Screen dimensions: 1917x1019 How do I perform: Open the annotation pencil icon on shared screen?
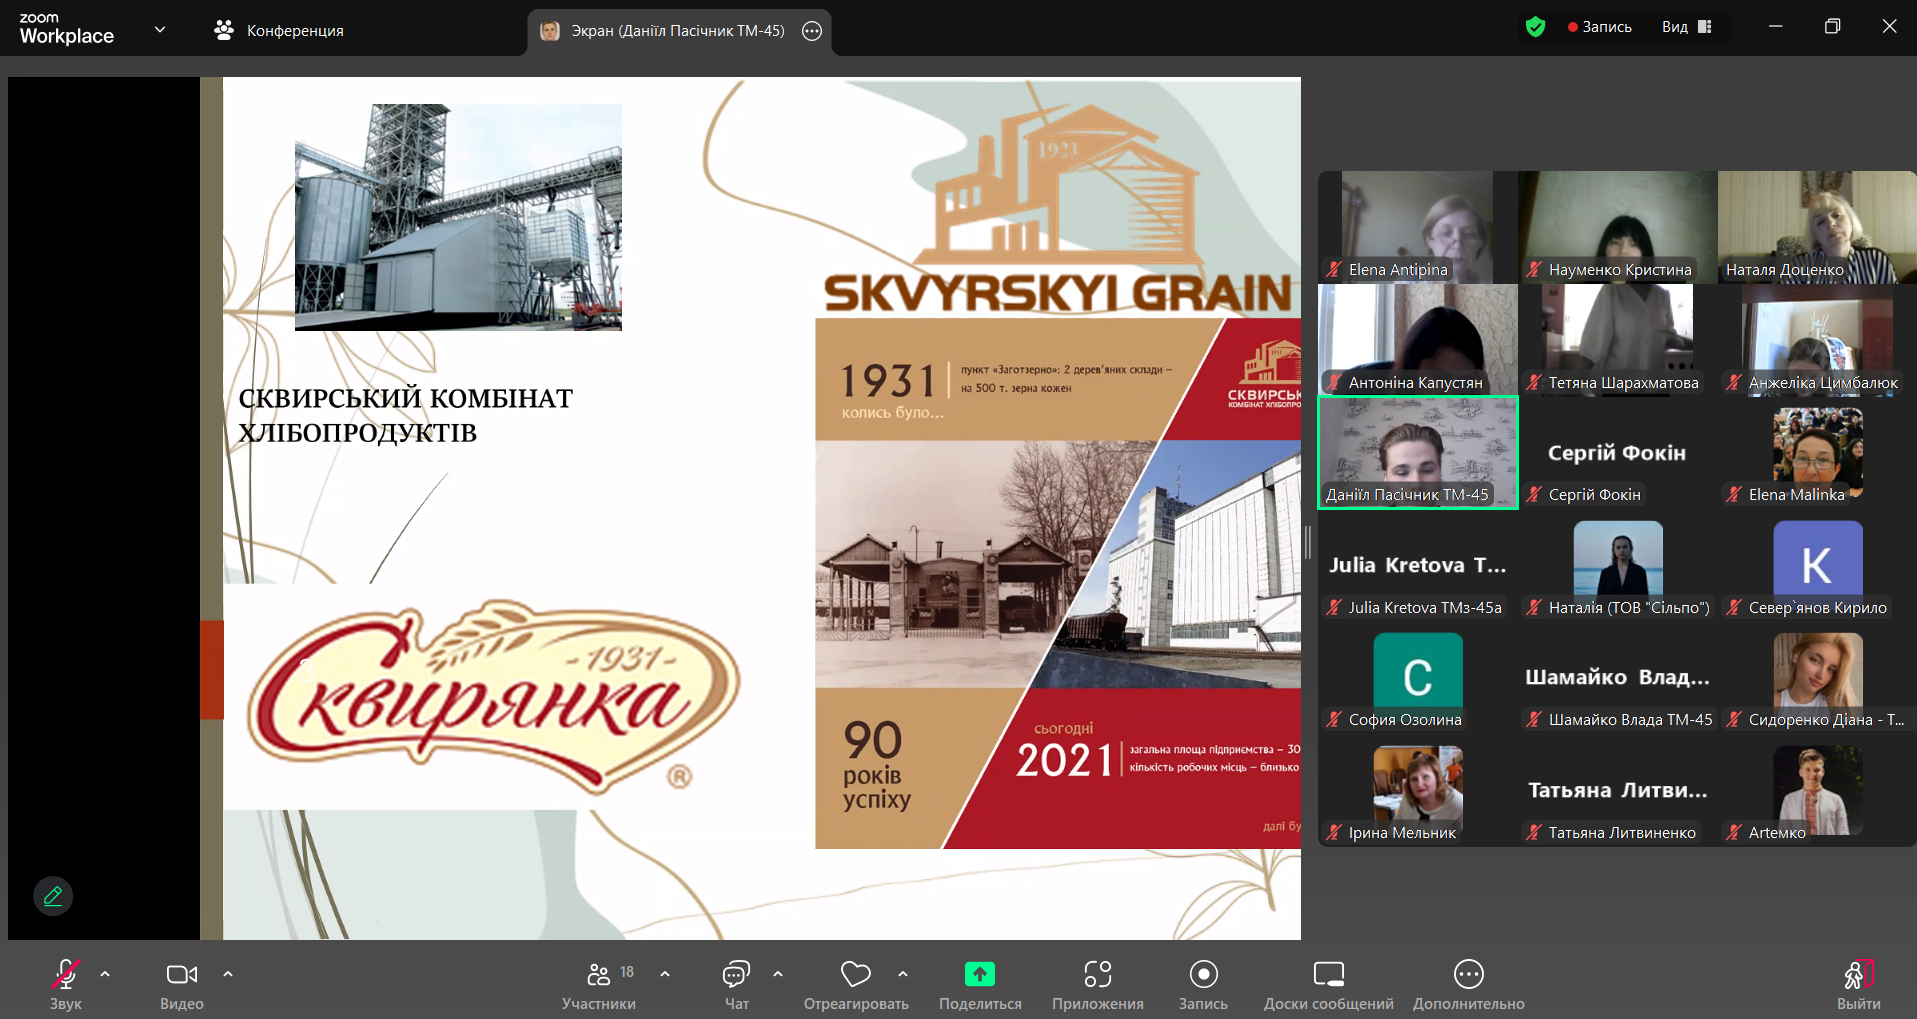click(53, 896)
